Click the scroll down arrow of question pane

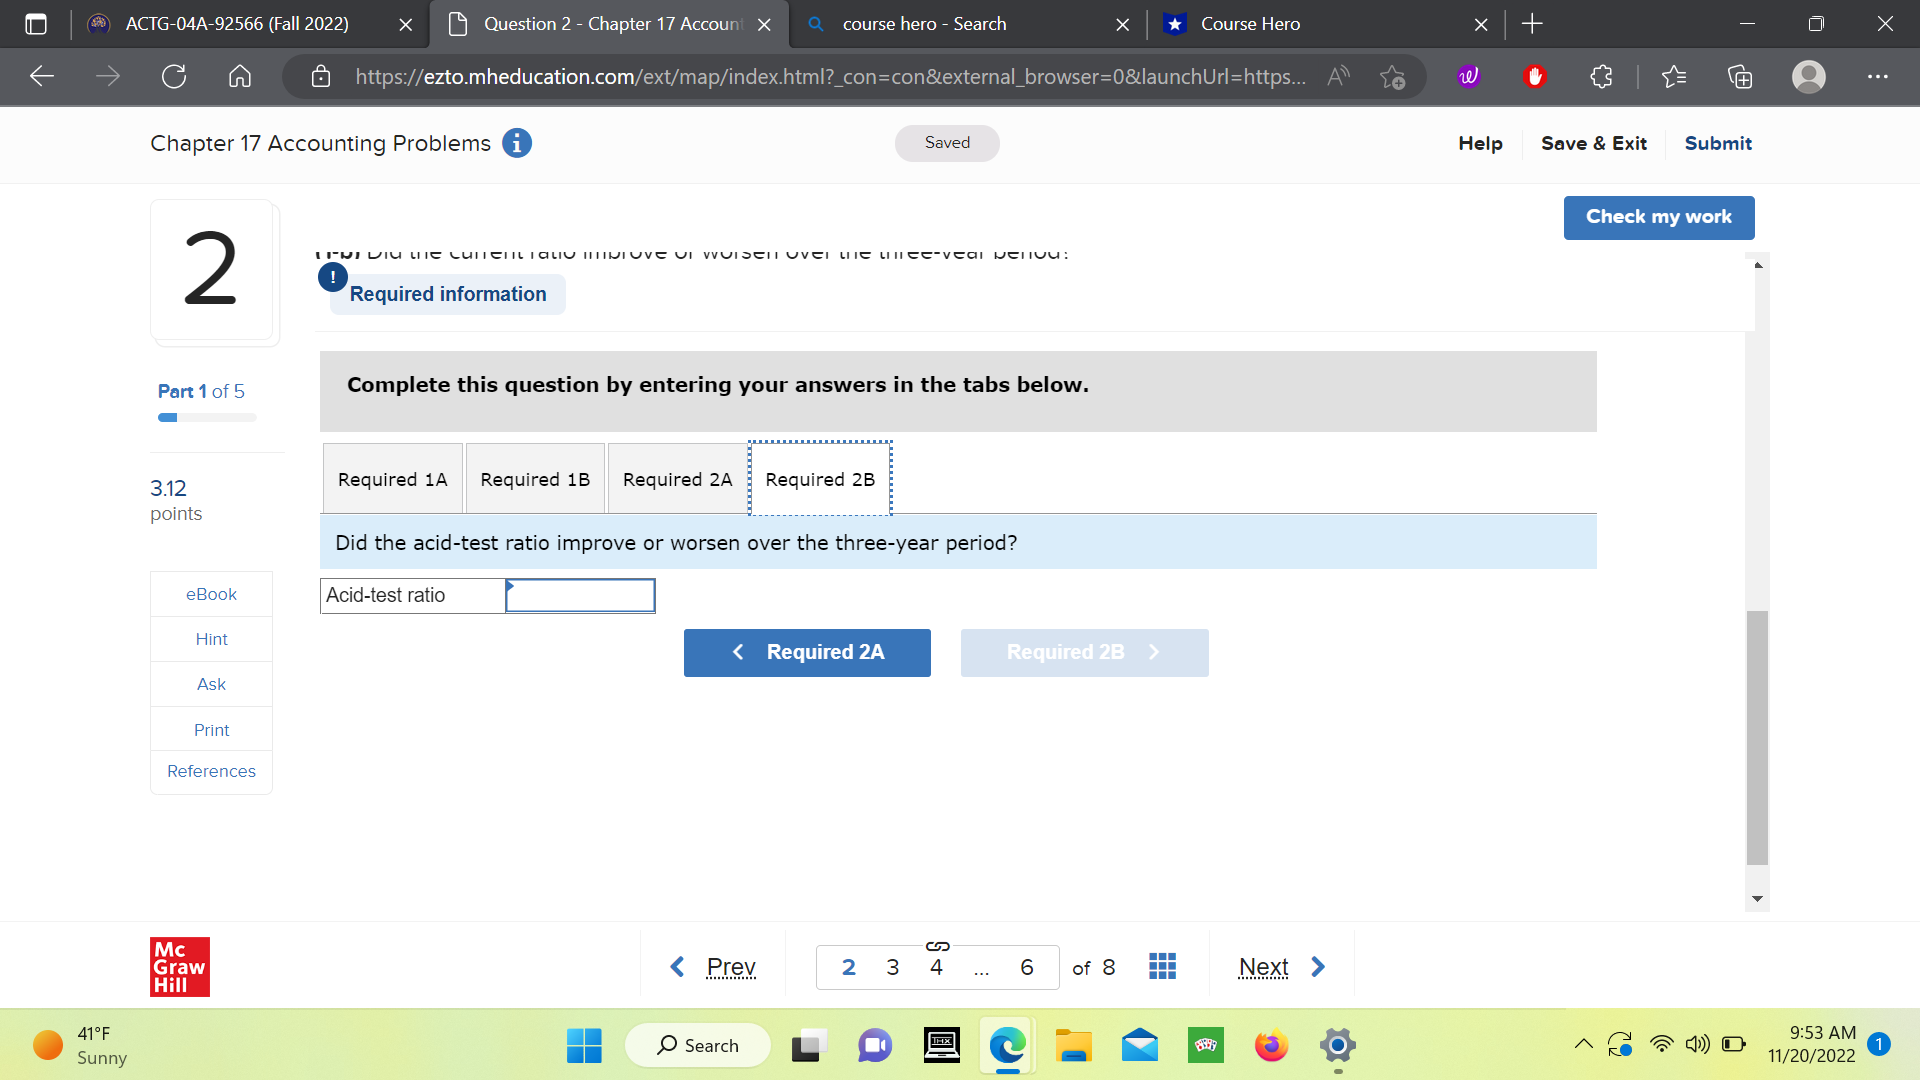[1757, 899]
